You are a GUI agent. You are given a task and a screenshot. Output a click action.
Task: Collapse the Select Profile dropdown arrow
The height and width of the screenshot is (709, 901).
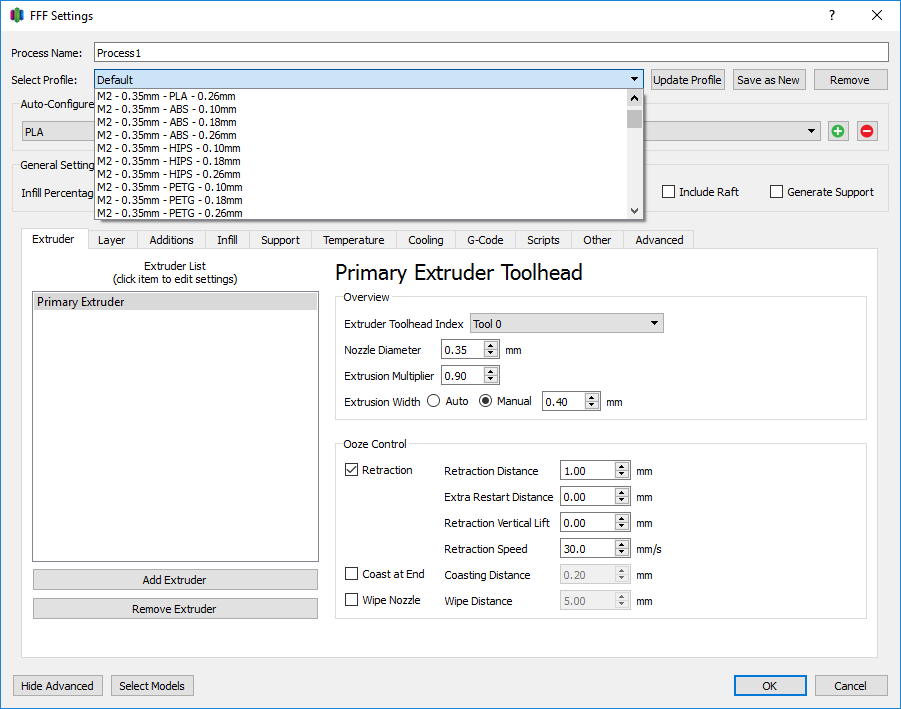tap(634, 80)
